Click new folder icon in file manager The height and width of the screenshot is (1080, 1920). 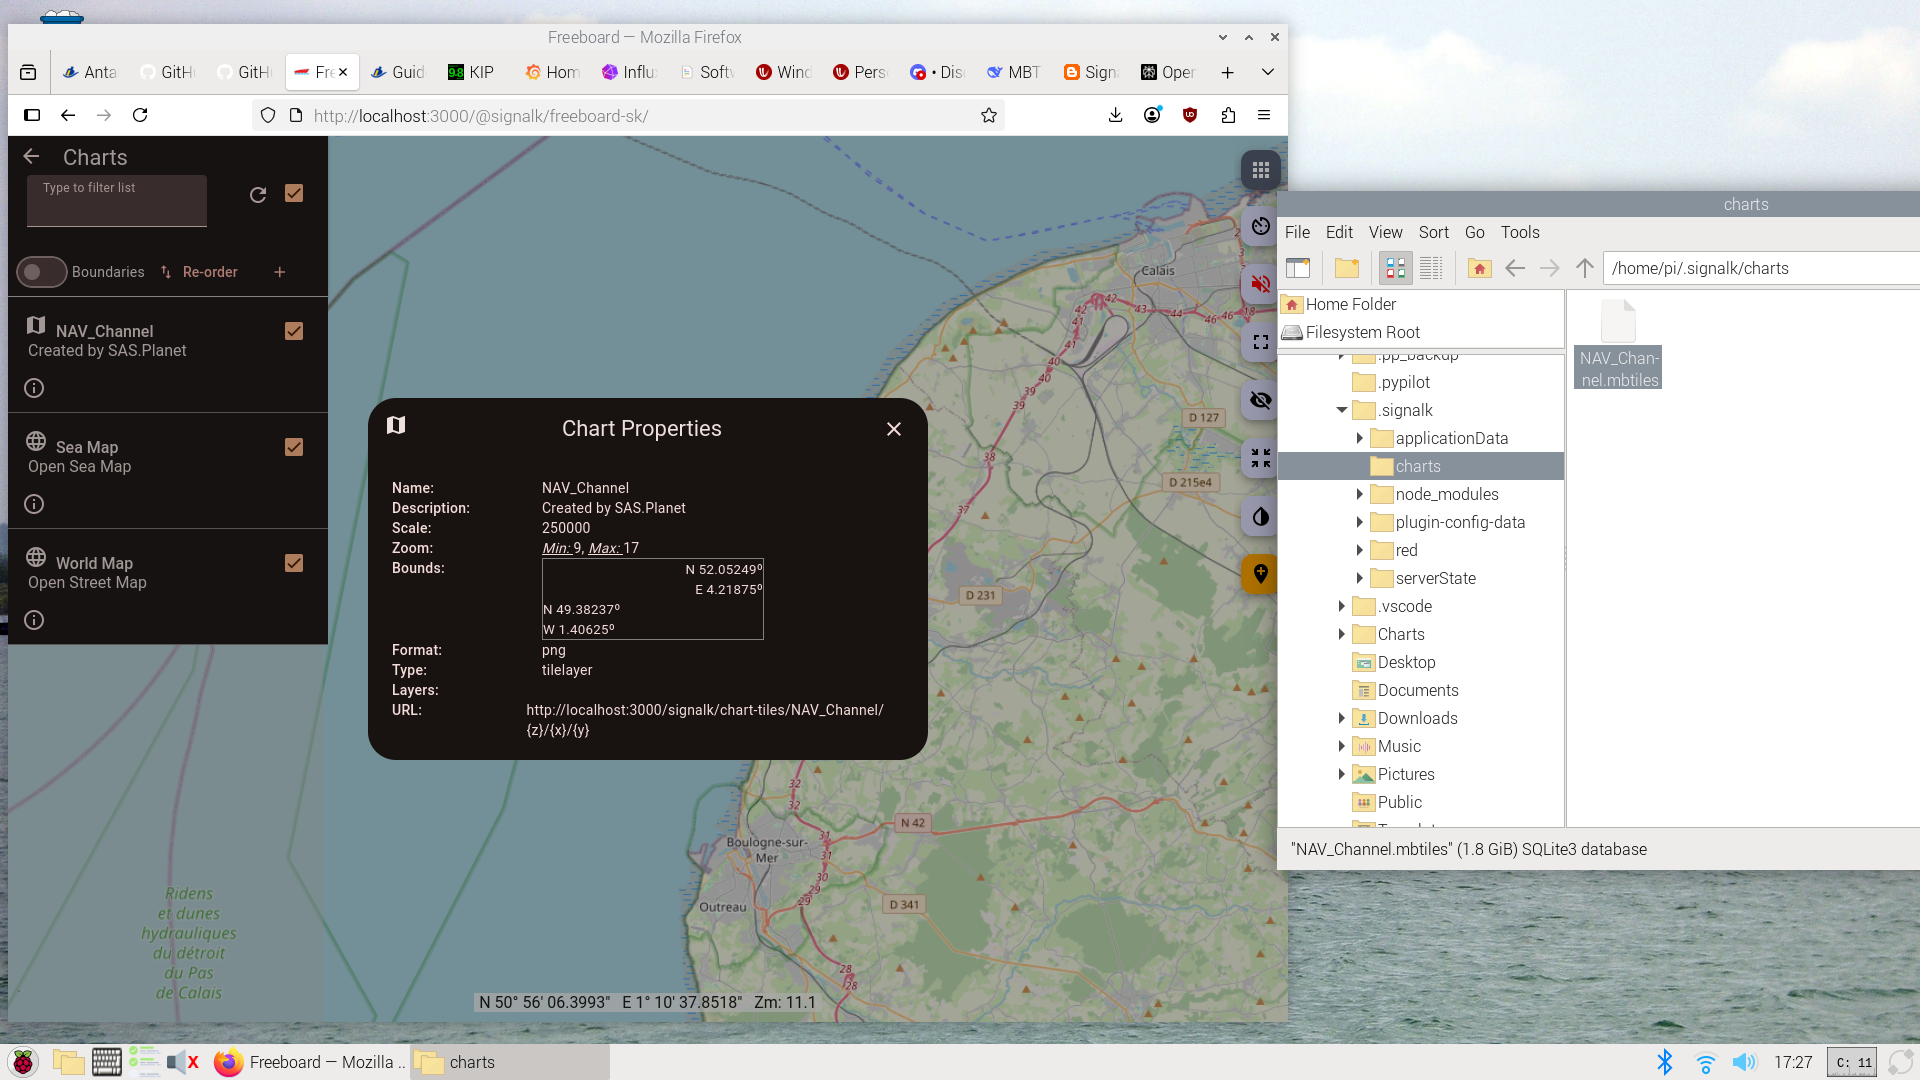point(1347,268)
